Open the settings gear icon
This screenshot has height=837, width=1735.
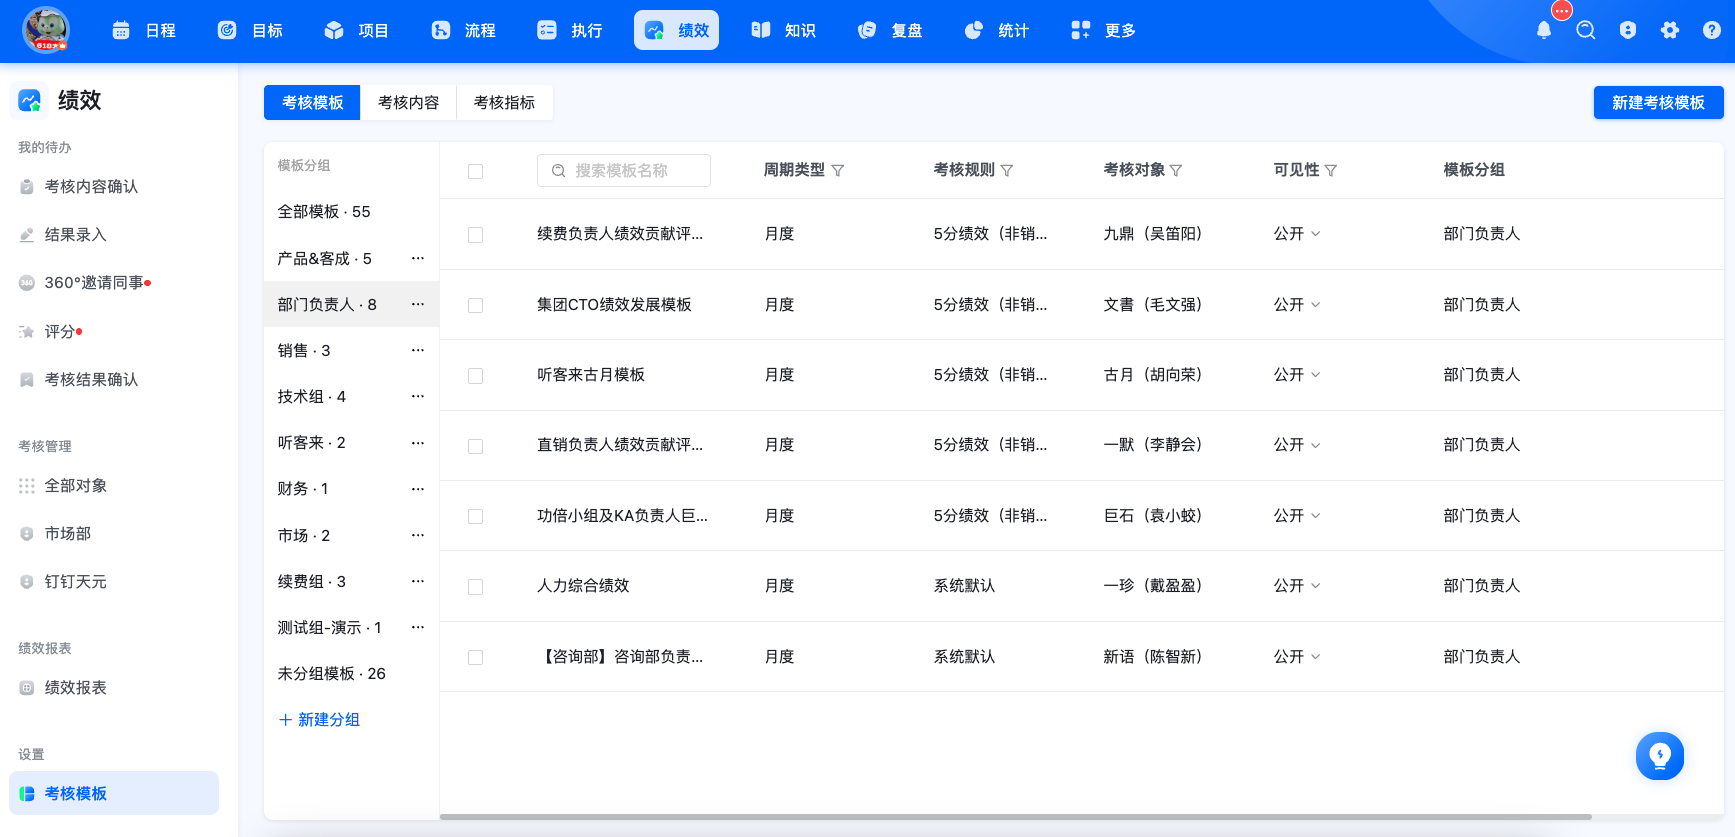tap(1670, 30)
